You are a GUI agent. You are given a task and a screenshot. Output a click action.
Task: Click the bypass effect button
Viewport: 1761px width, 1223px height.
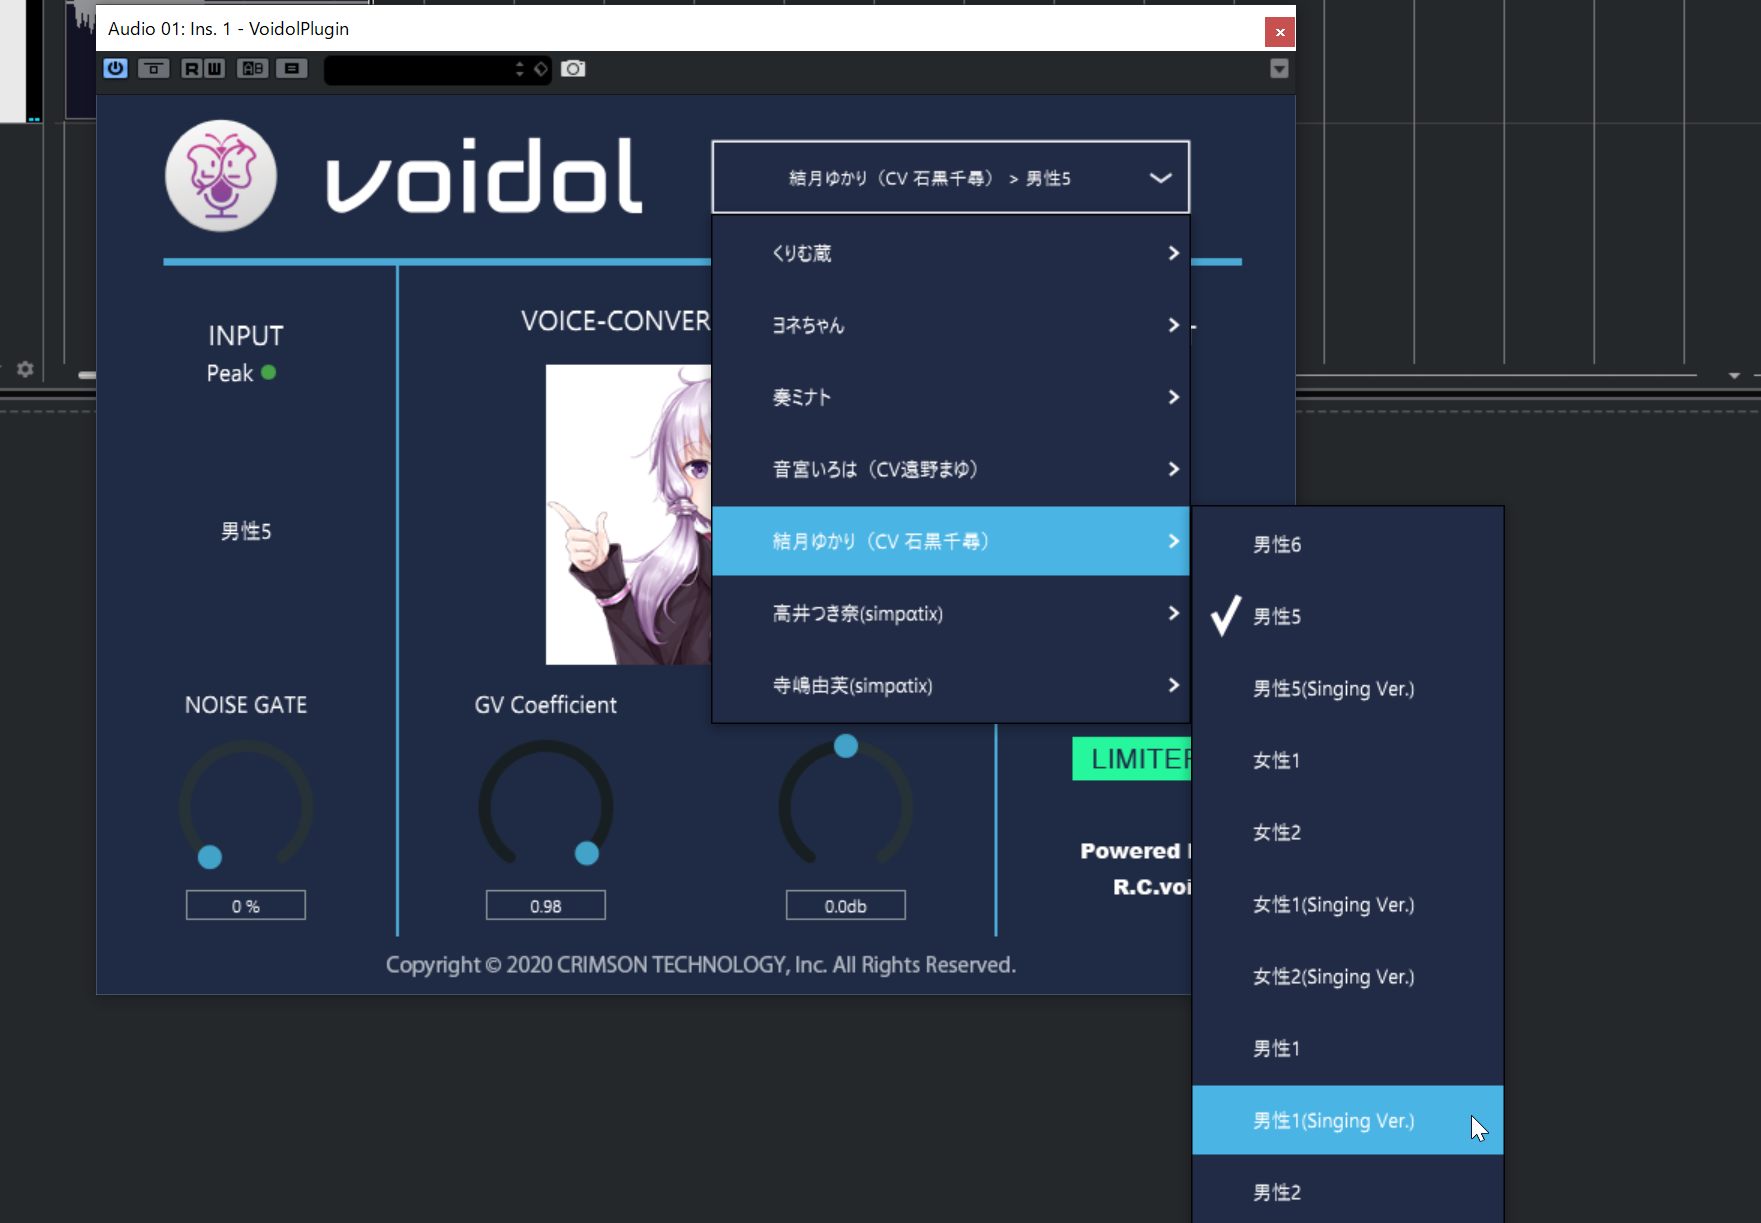point(153,68)
